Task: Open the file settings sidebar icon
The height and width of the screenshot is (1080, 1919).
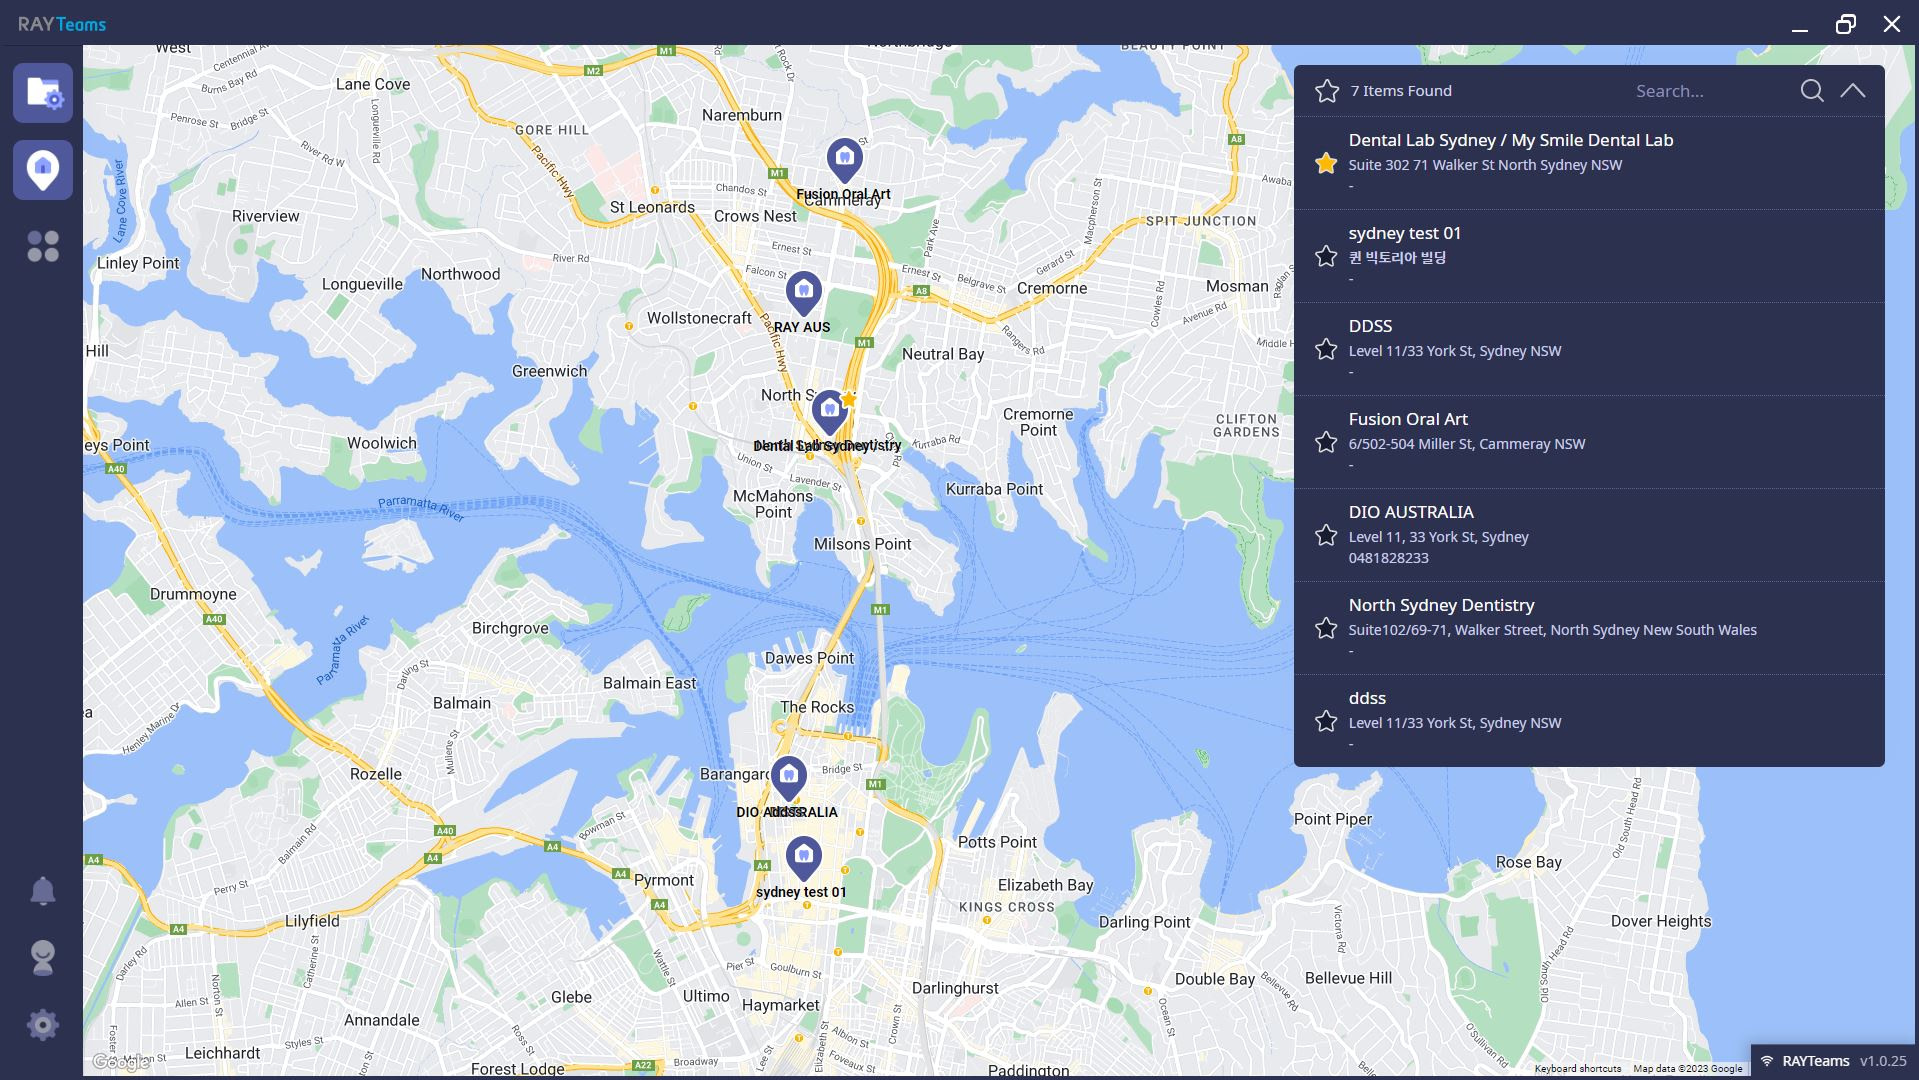Action: (x=42, y=93)
